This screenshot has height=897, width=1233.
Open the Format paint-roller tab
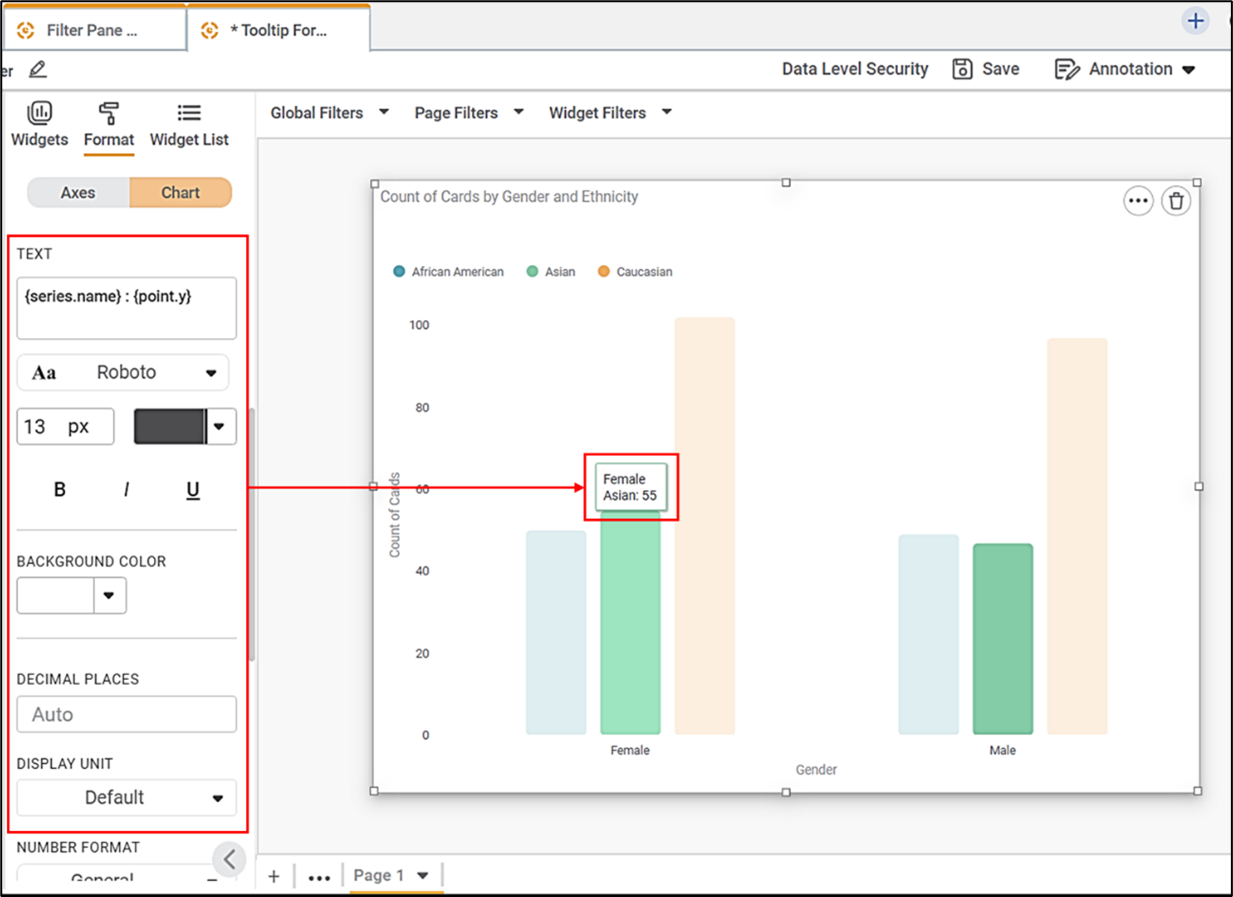pos(109,113)
